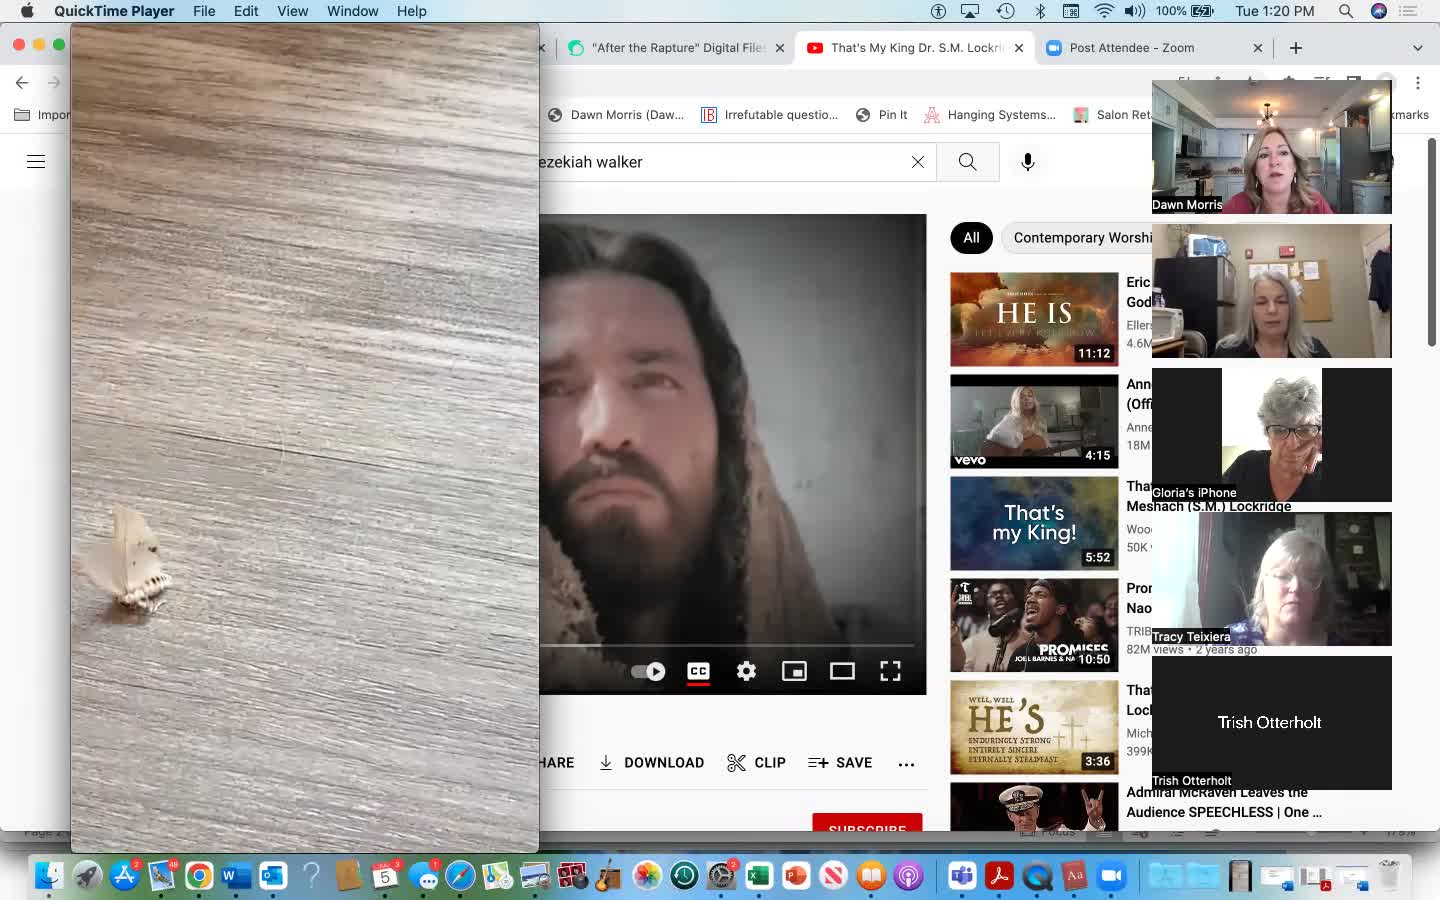The image size is (1440, 900).
Task: Close the Post Attendee - Zoom tab
Action: click(x=1258, y=48)
